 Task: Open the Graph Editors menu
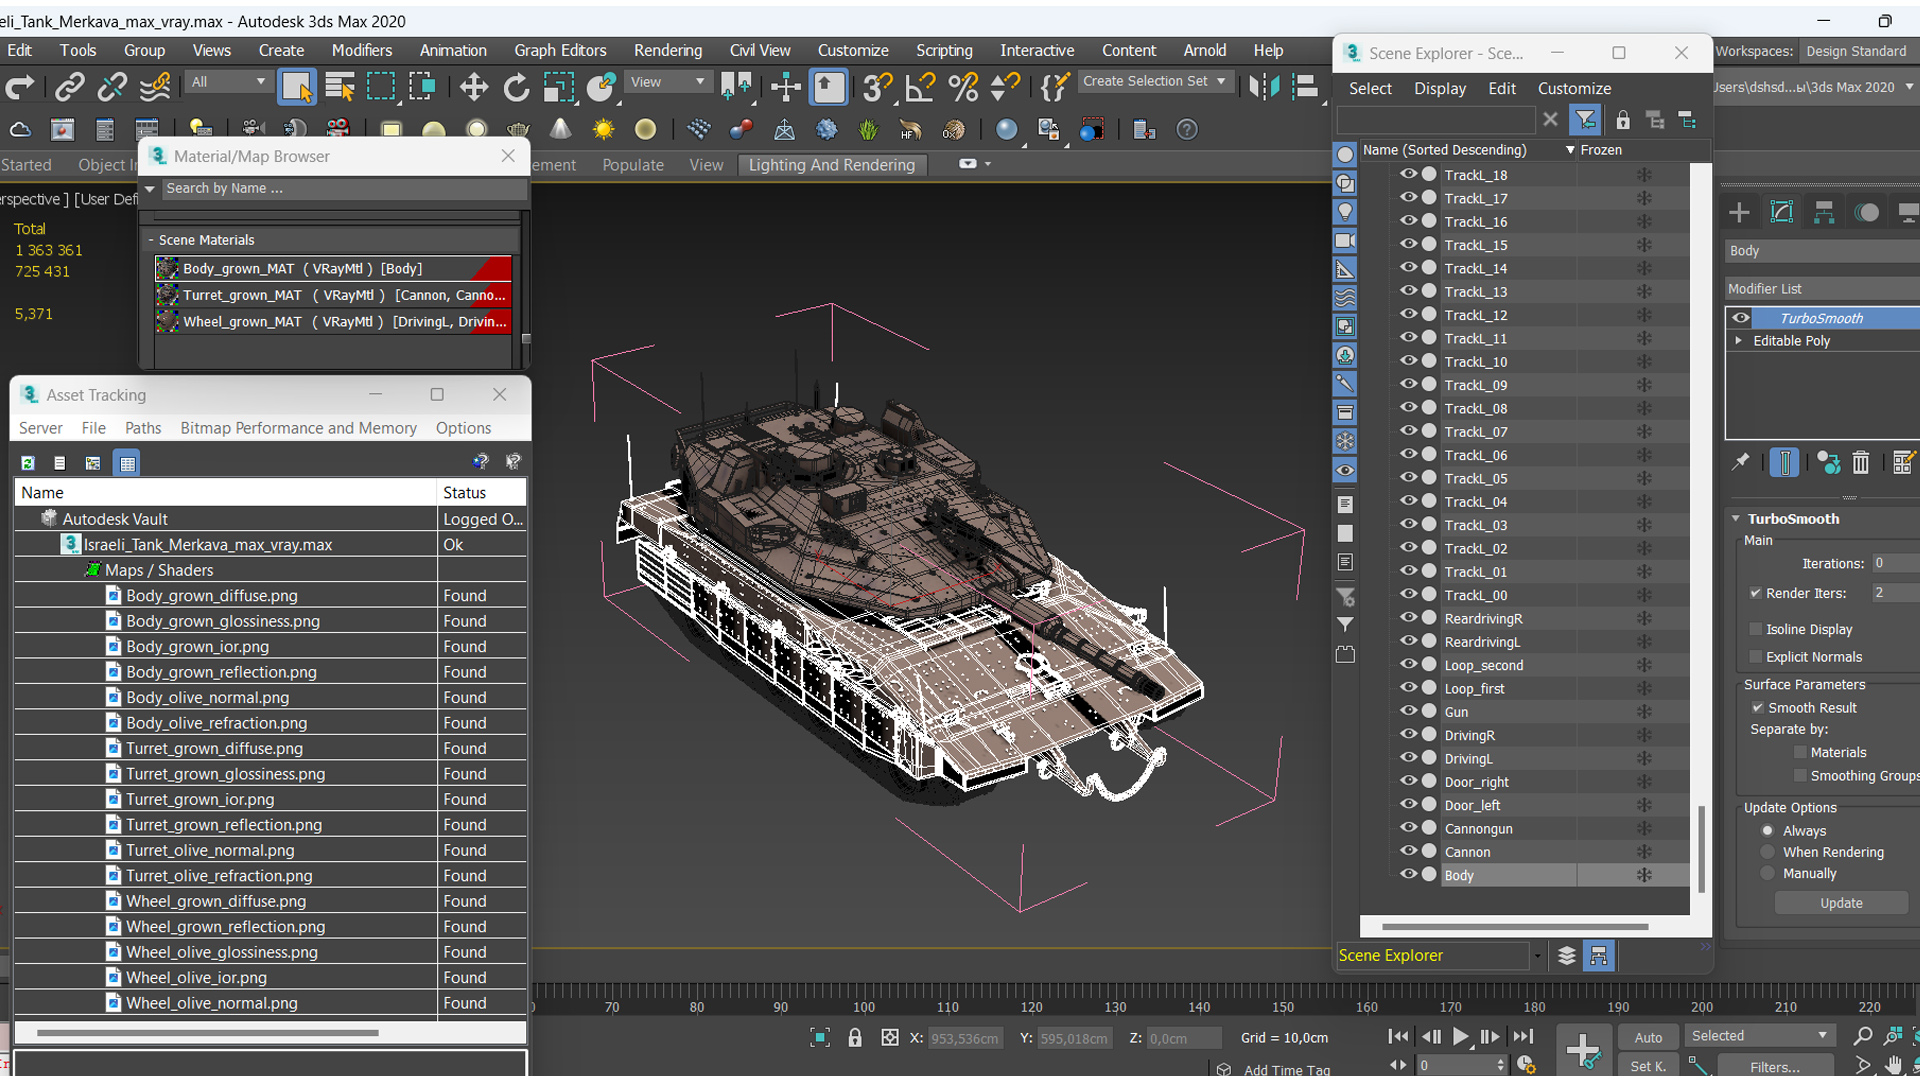[x=560, y=50]
